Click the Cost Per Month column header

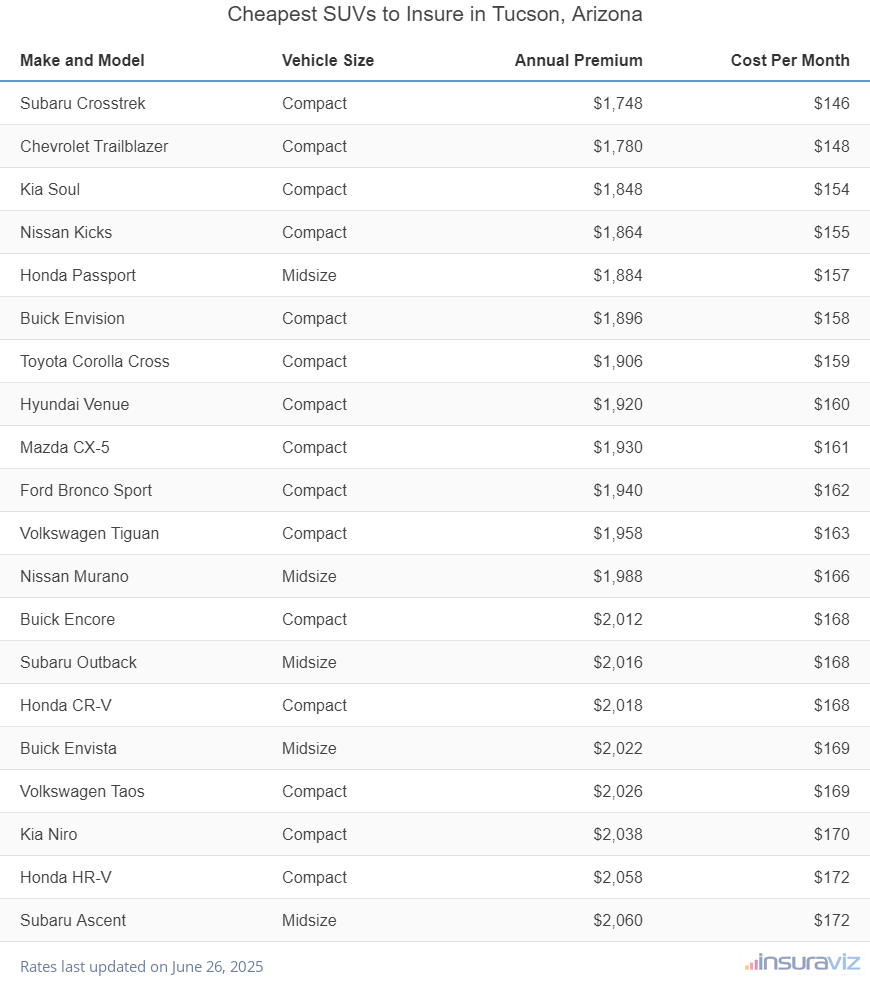[790, 60]
